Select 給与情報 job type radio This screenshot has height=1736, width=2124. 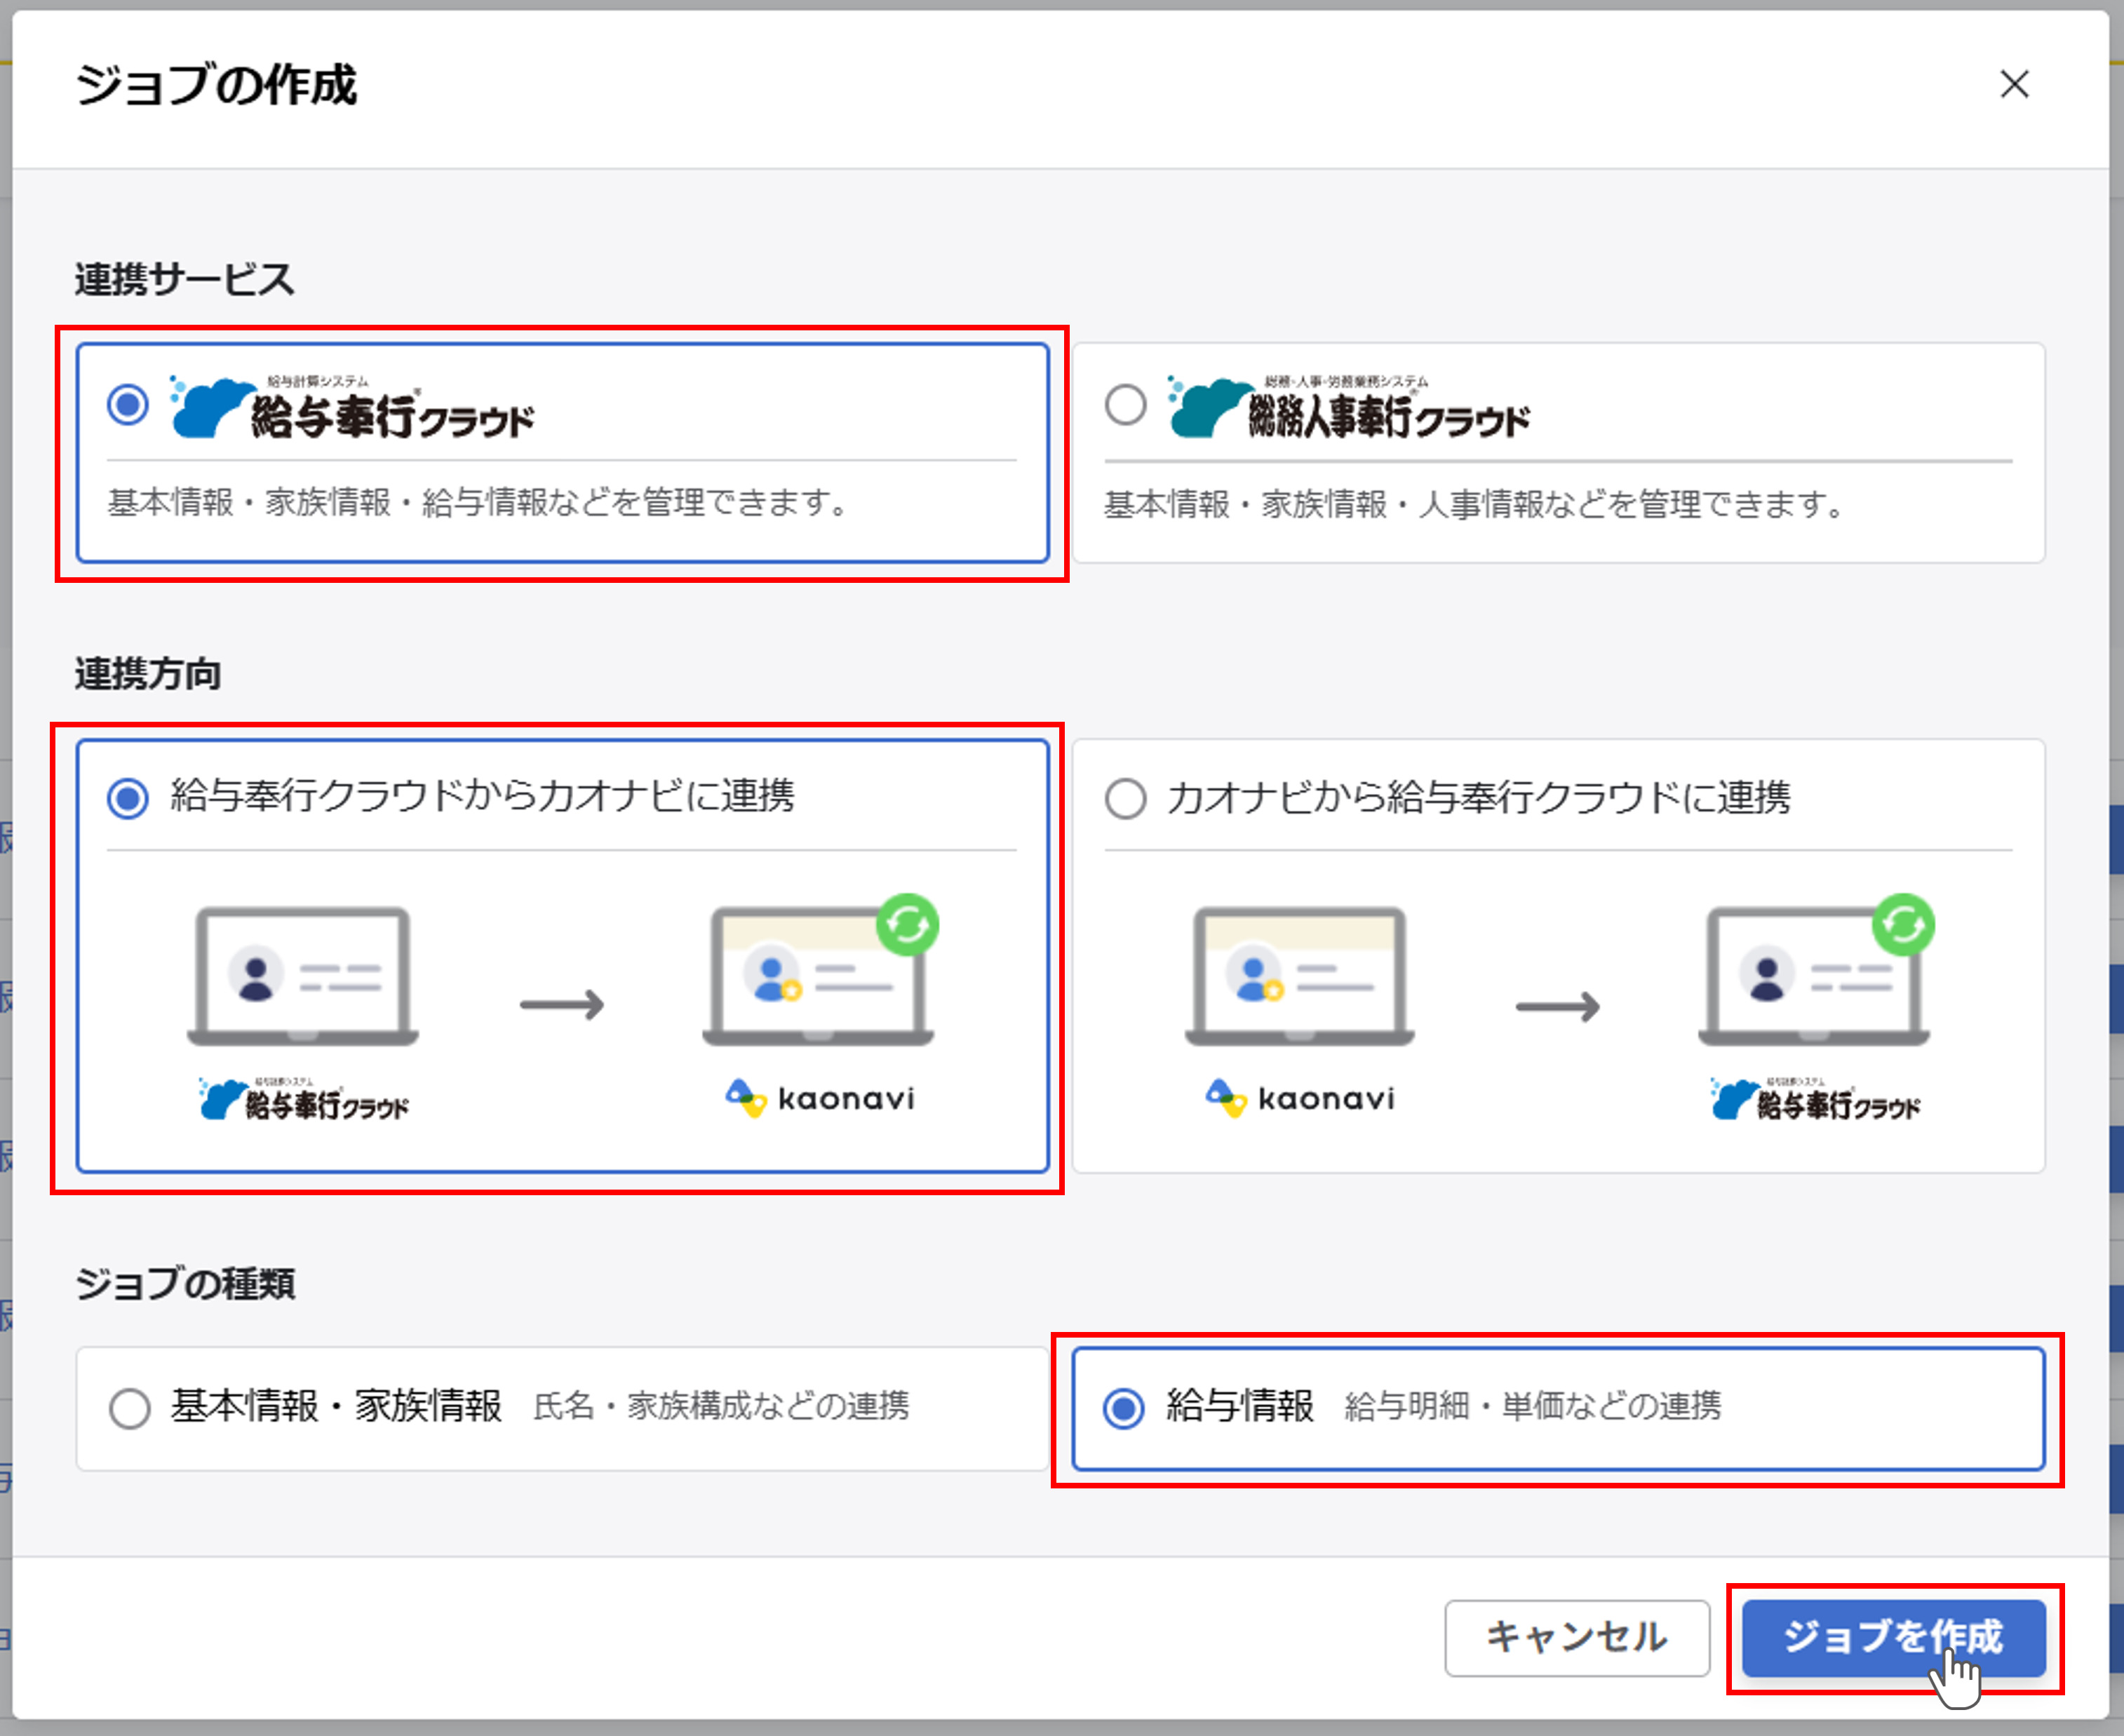pos(1123,1408)
